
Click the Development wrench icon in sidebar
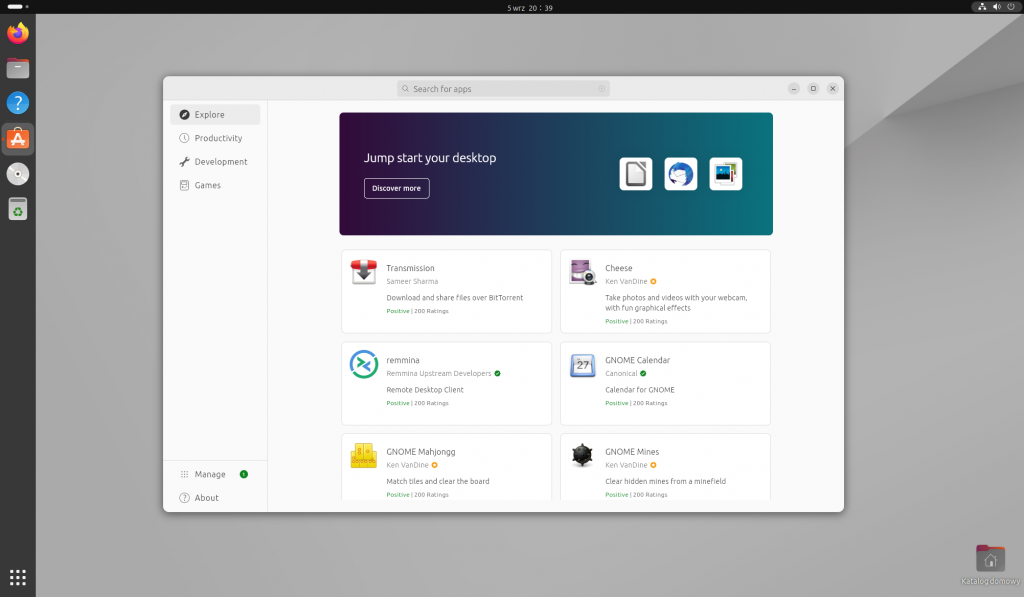tap(182, 161)
